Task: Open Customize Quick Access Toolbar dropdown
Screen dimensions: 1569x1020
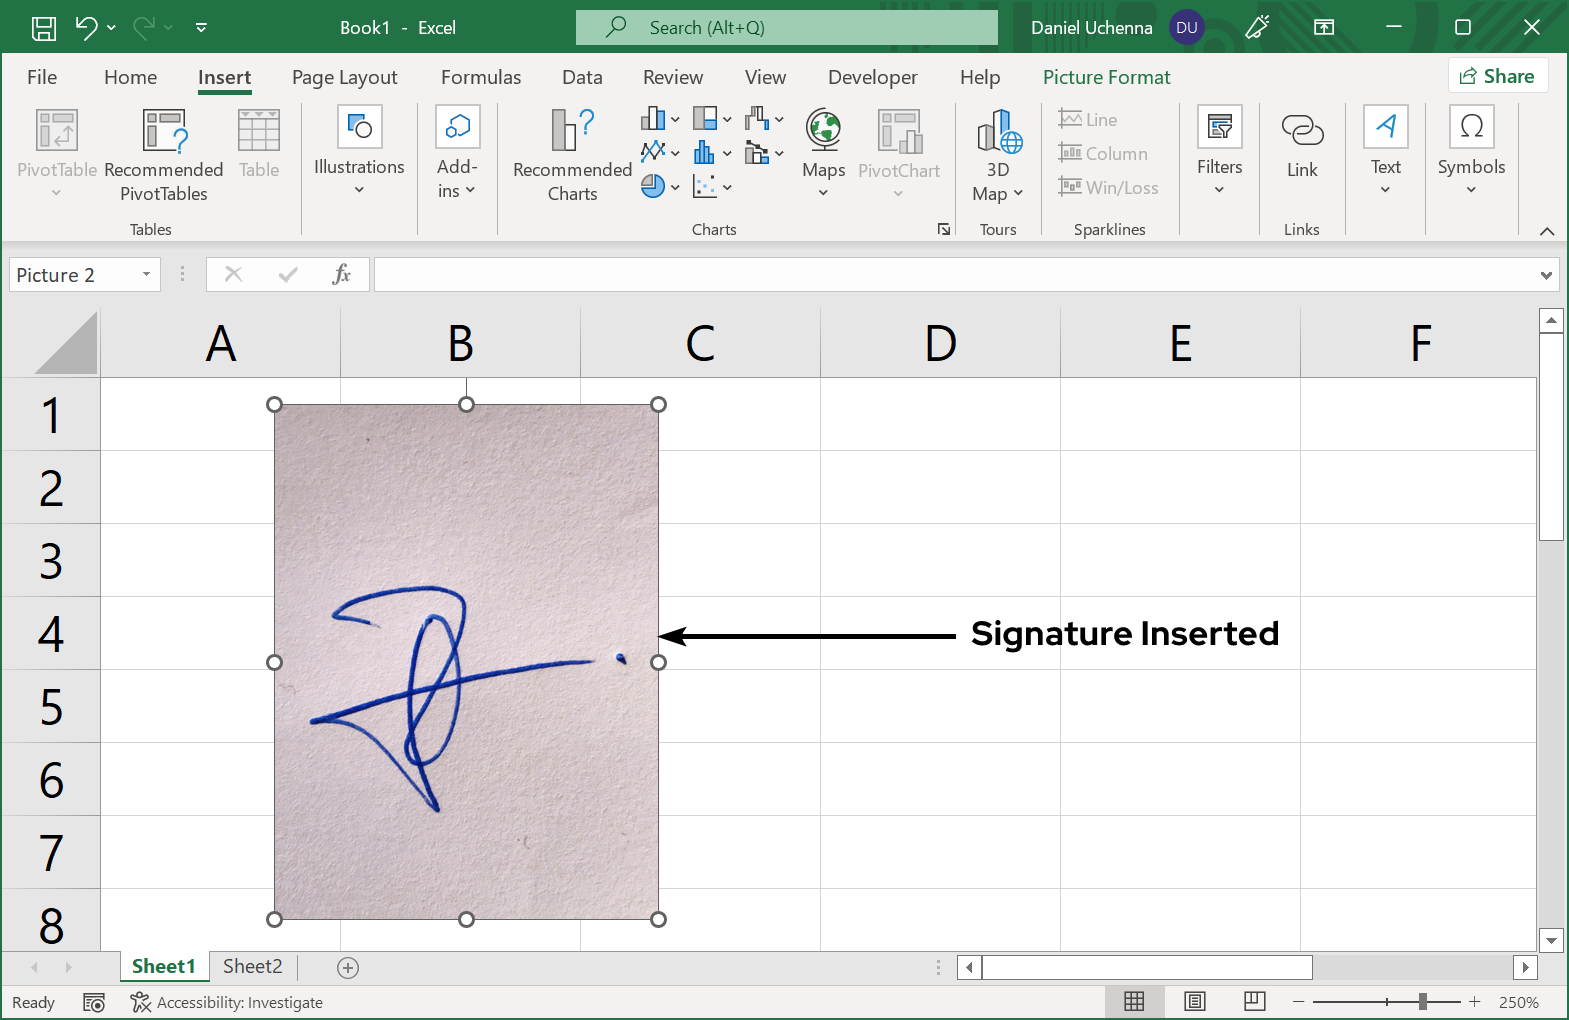Action: point(201,28)
